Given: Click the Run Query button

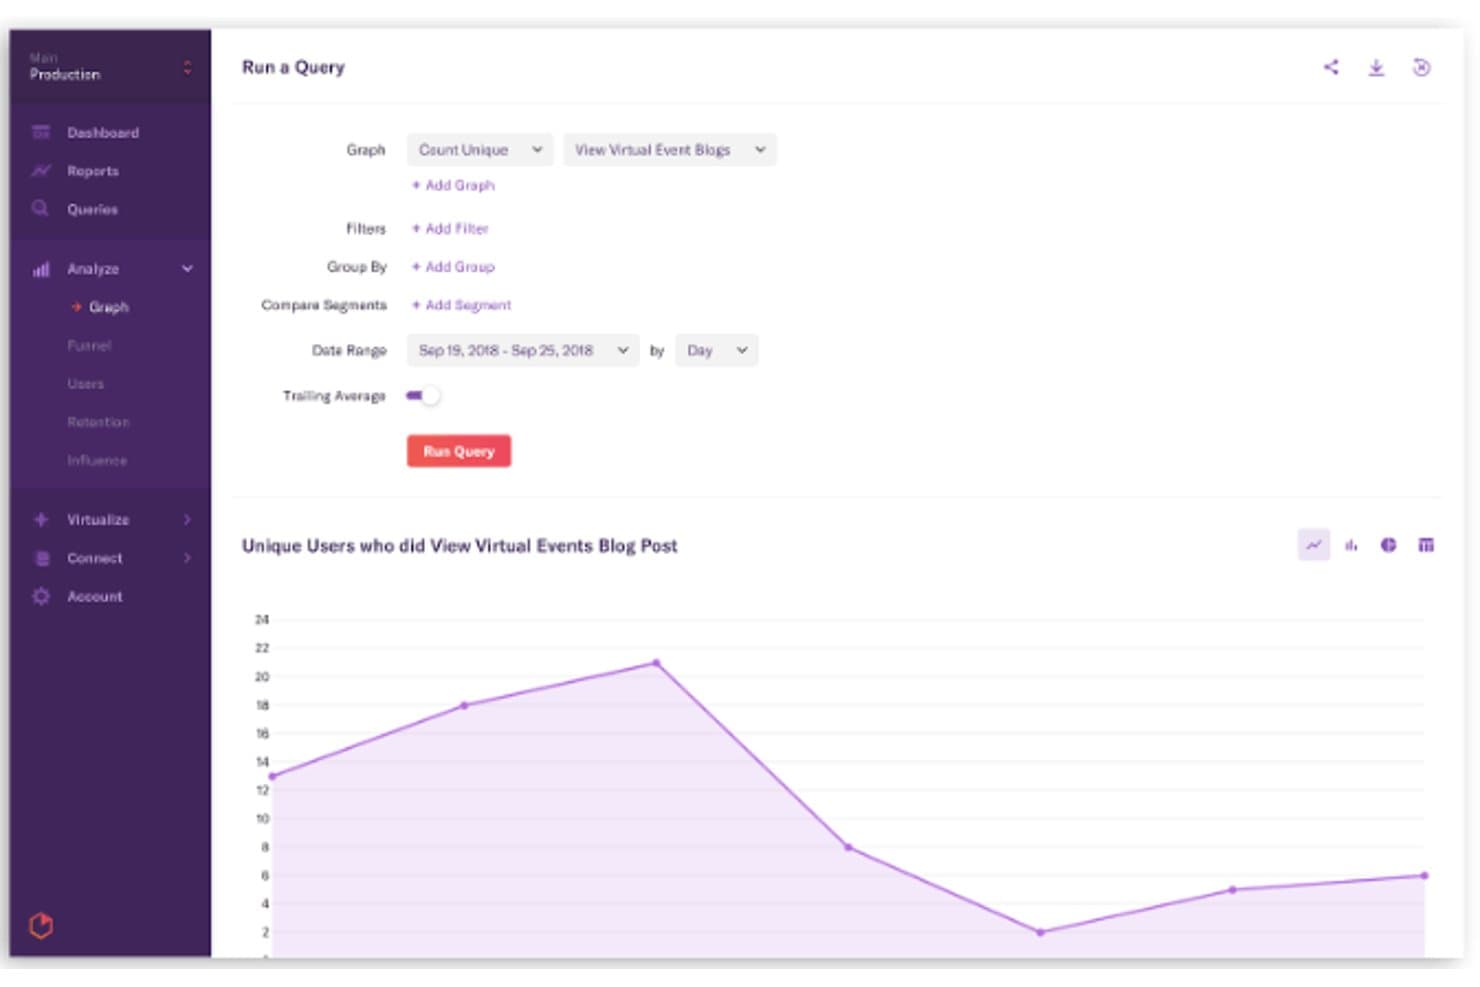Looking at the screenshot, I should pos(459,451).
